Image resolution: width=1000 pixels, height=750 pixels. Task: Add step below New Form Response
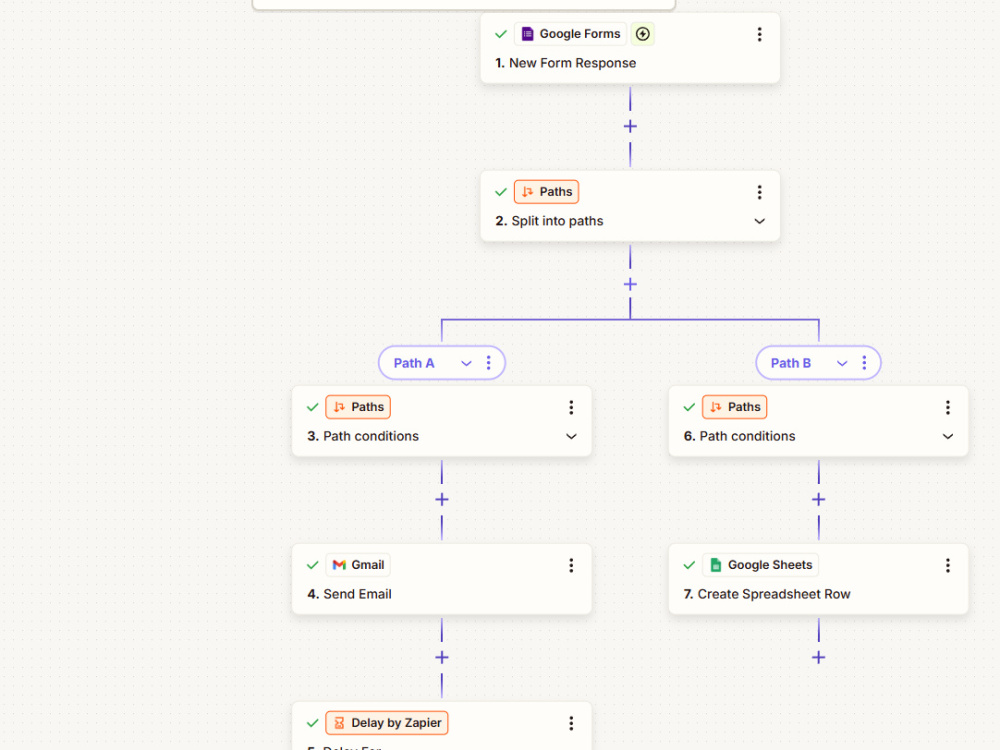click(630, 126)
